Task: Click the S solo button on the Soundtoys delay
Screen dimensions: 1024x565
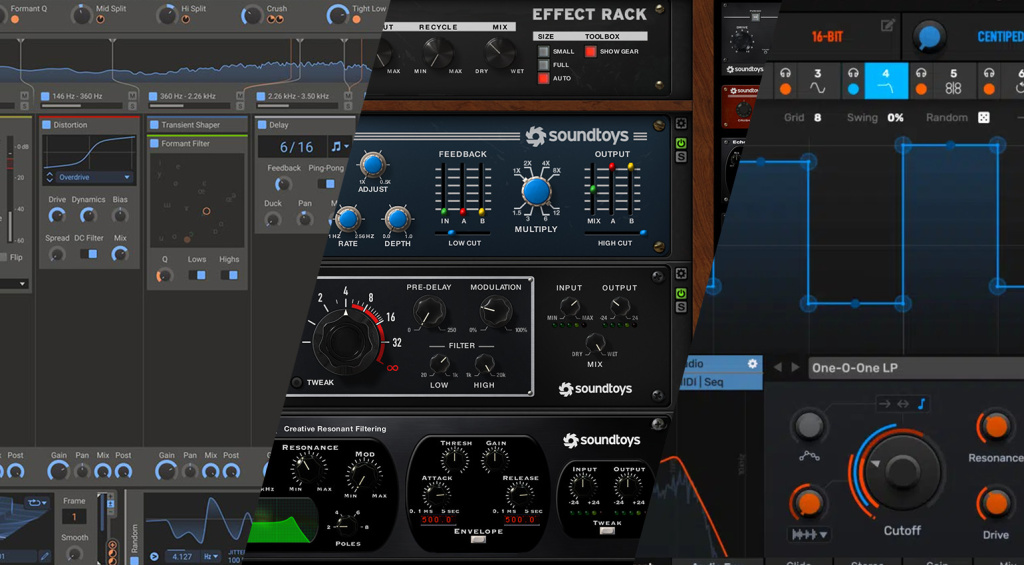Action: [x=681, y=157]
